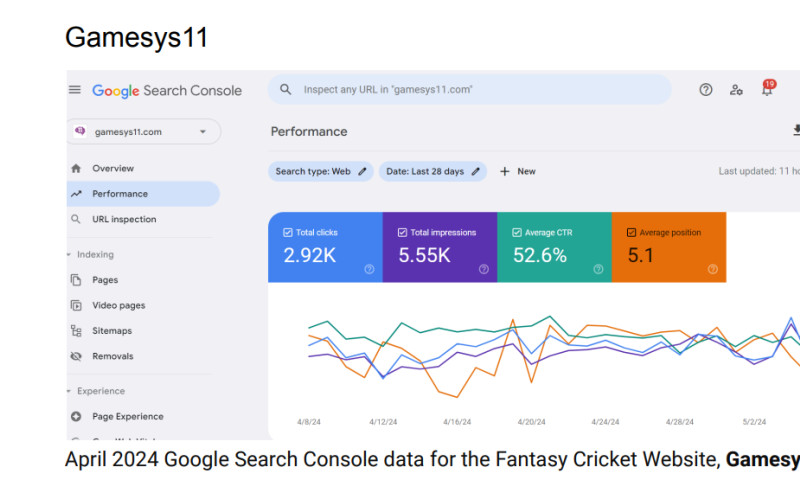Toggle the Average CTR checkbox
Viewport: 800px width, 480px height.
(517, 233)
